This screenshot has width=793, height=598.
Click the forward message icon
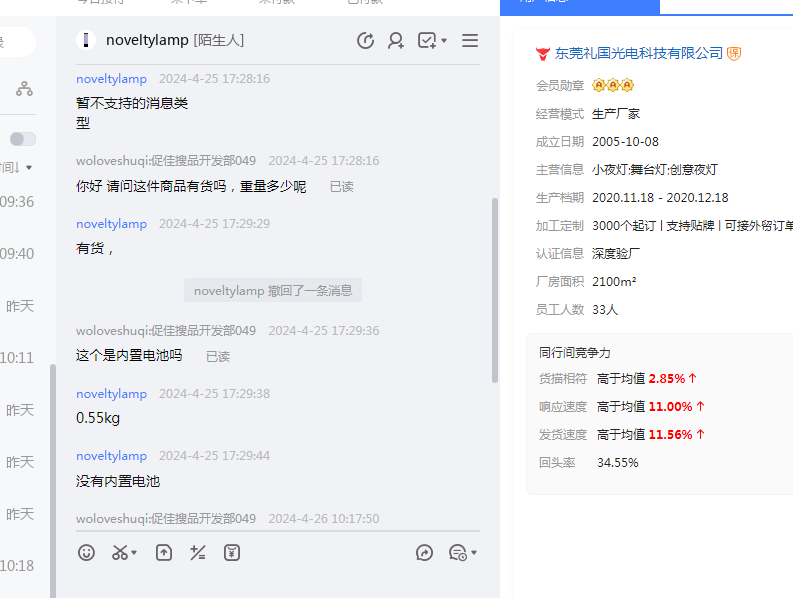[424, 552]
